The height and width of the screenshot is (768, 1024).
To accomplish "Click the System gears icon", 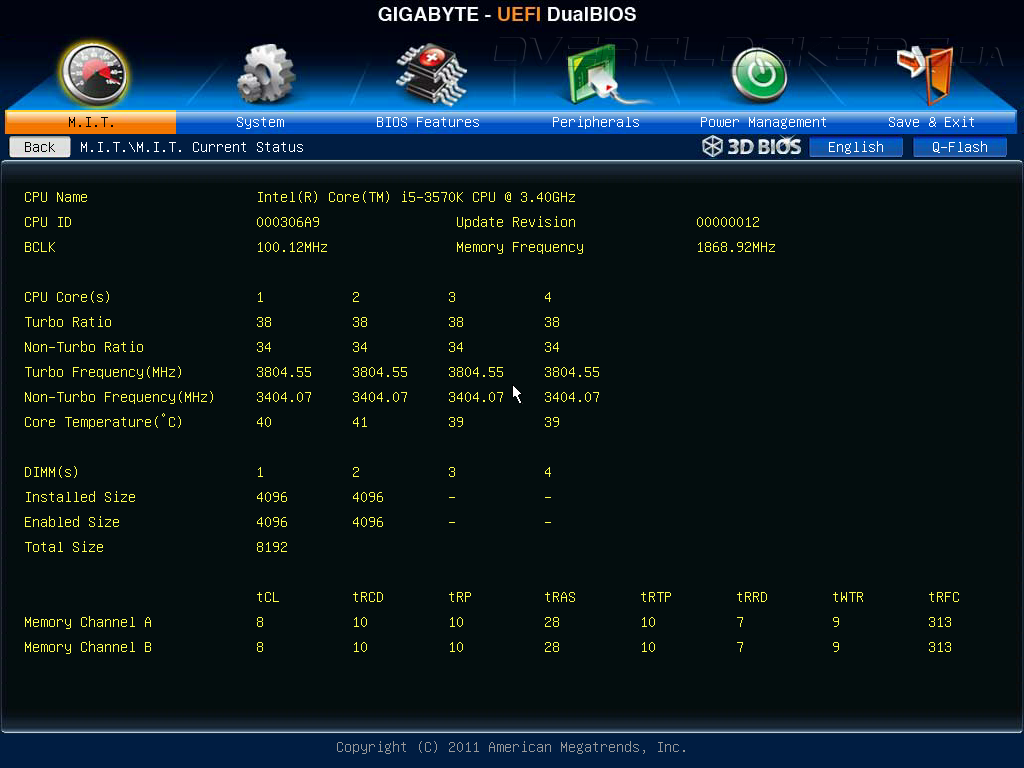I will [x=266, y=74].
